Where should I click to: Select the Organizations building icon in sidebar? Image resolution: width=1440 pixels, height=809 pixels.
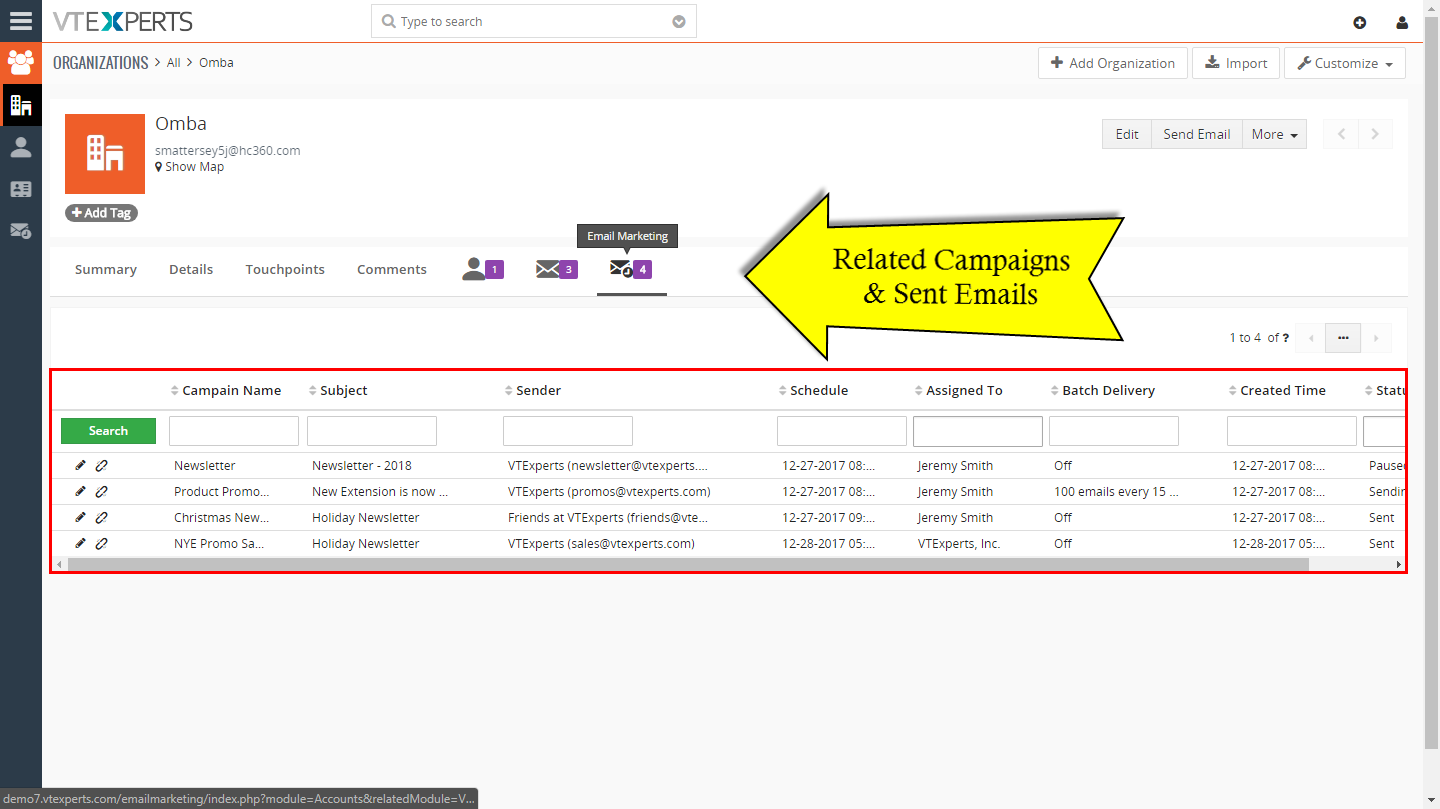click(21, 105)
